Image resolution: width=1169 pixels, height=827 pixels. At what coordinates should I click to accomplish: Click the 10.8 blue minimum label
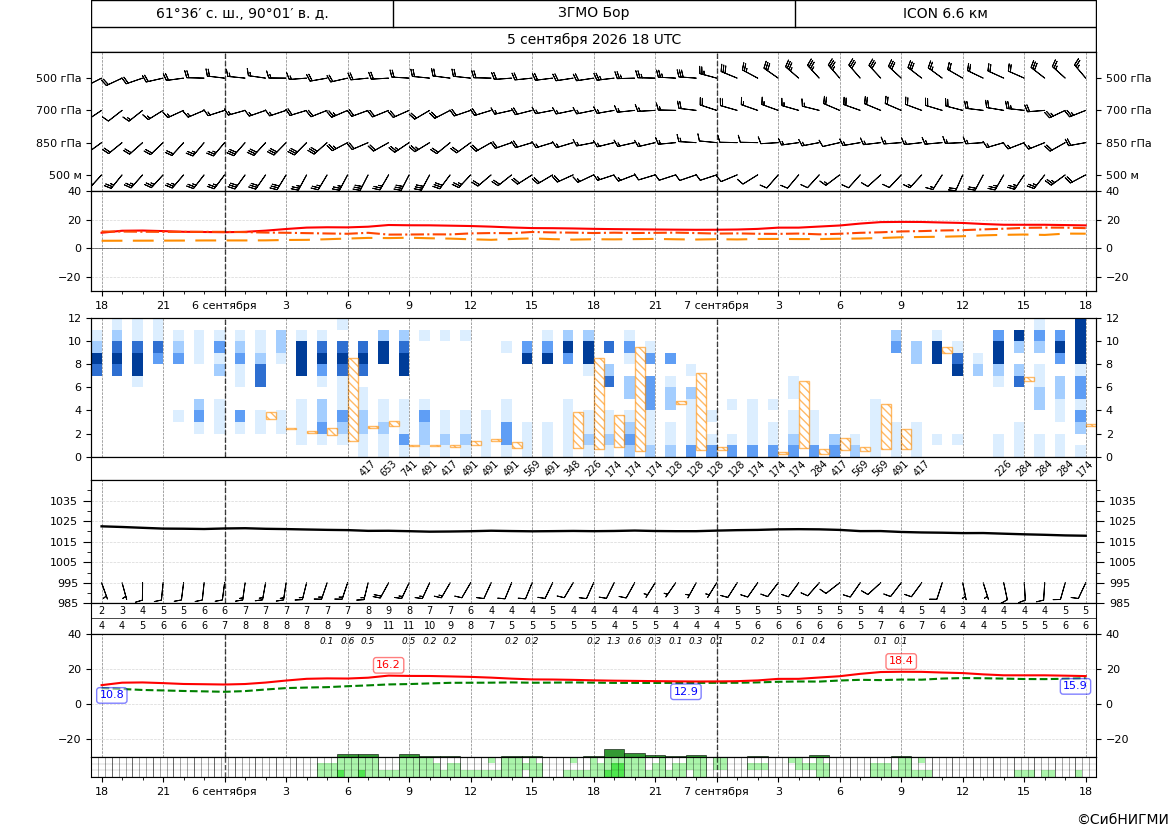pos(112,695)
